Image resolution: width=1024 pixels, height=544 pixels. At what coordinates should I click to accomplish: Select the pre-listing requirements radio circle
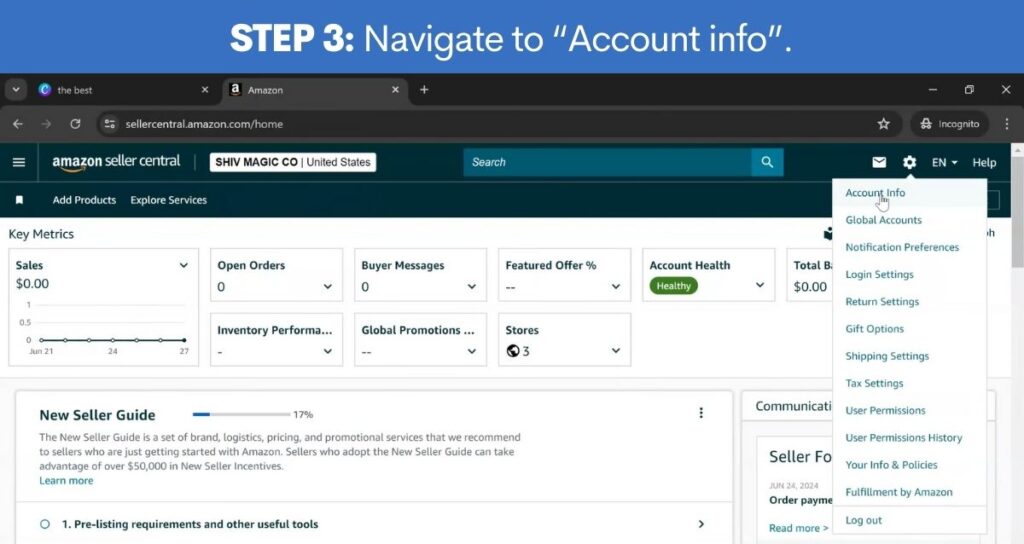(45, 524)
